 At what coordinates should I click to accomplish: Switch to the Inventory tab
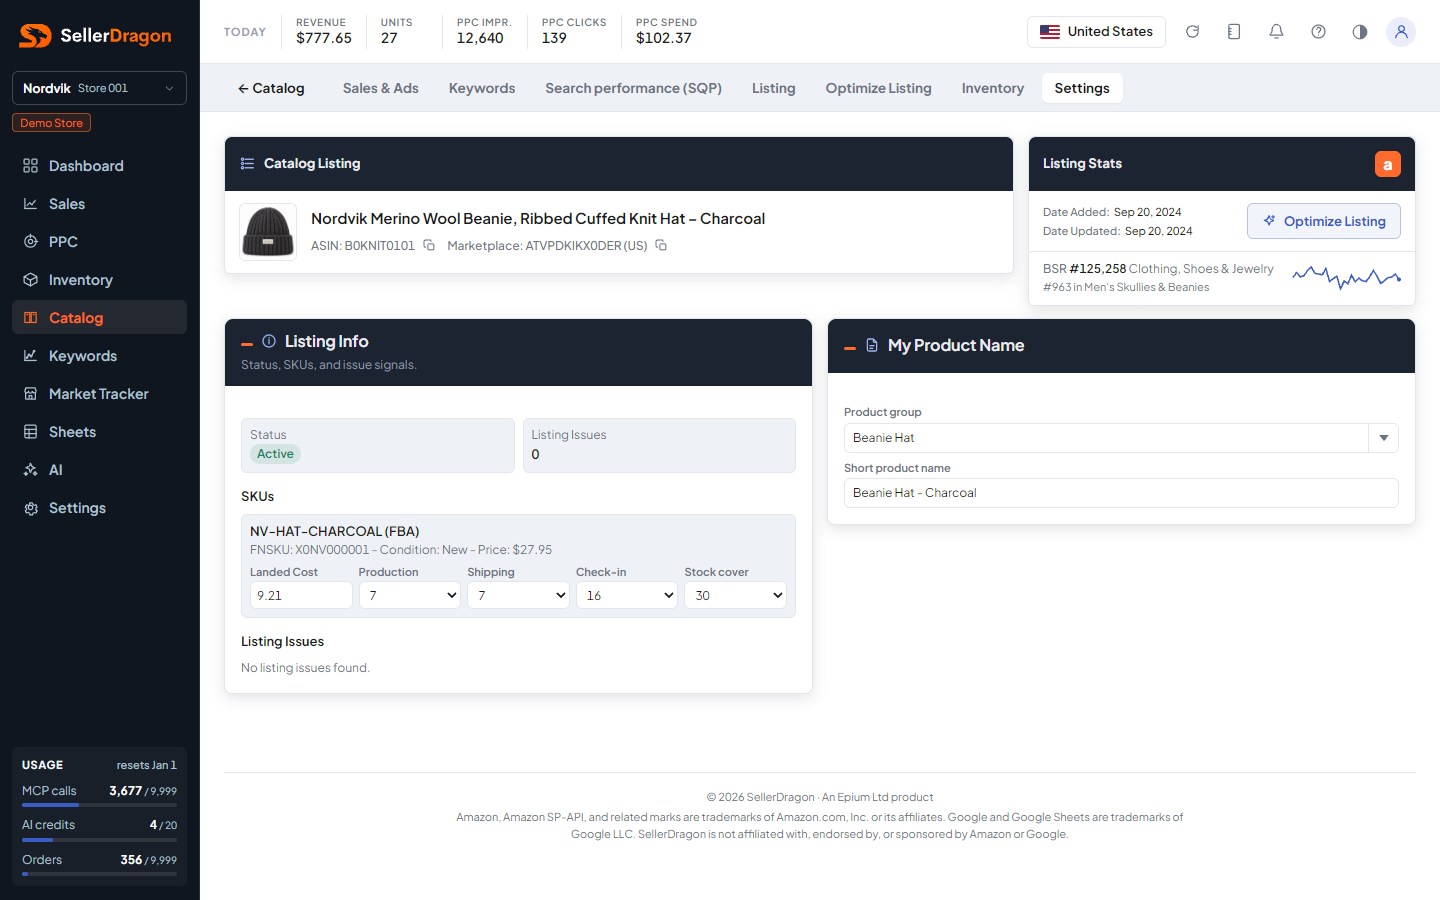[993, 88]
